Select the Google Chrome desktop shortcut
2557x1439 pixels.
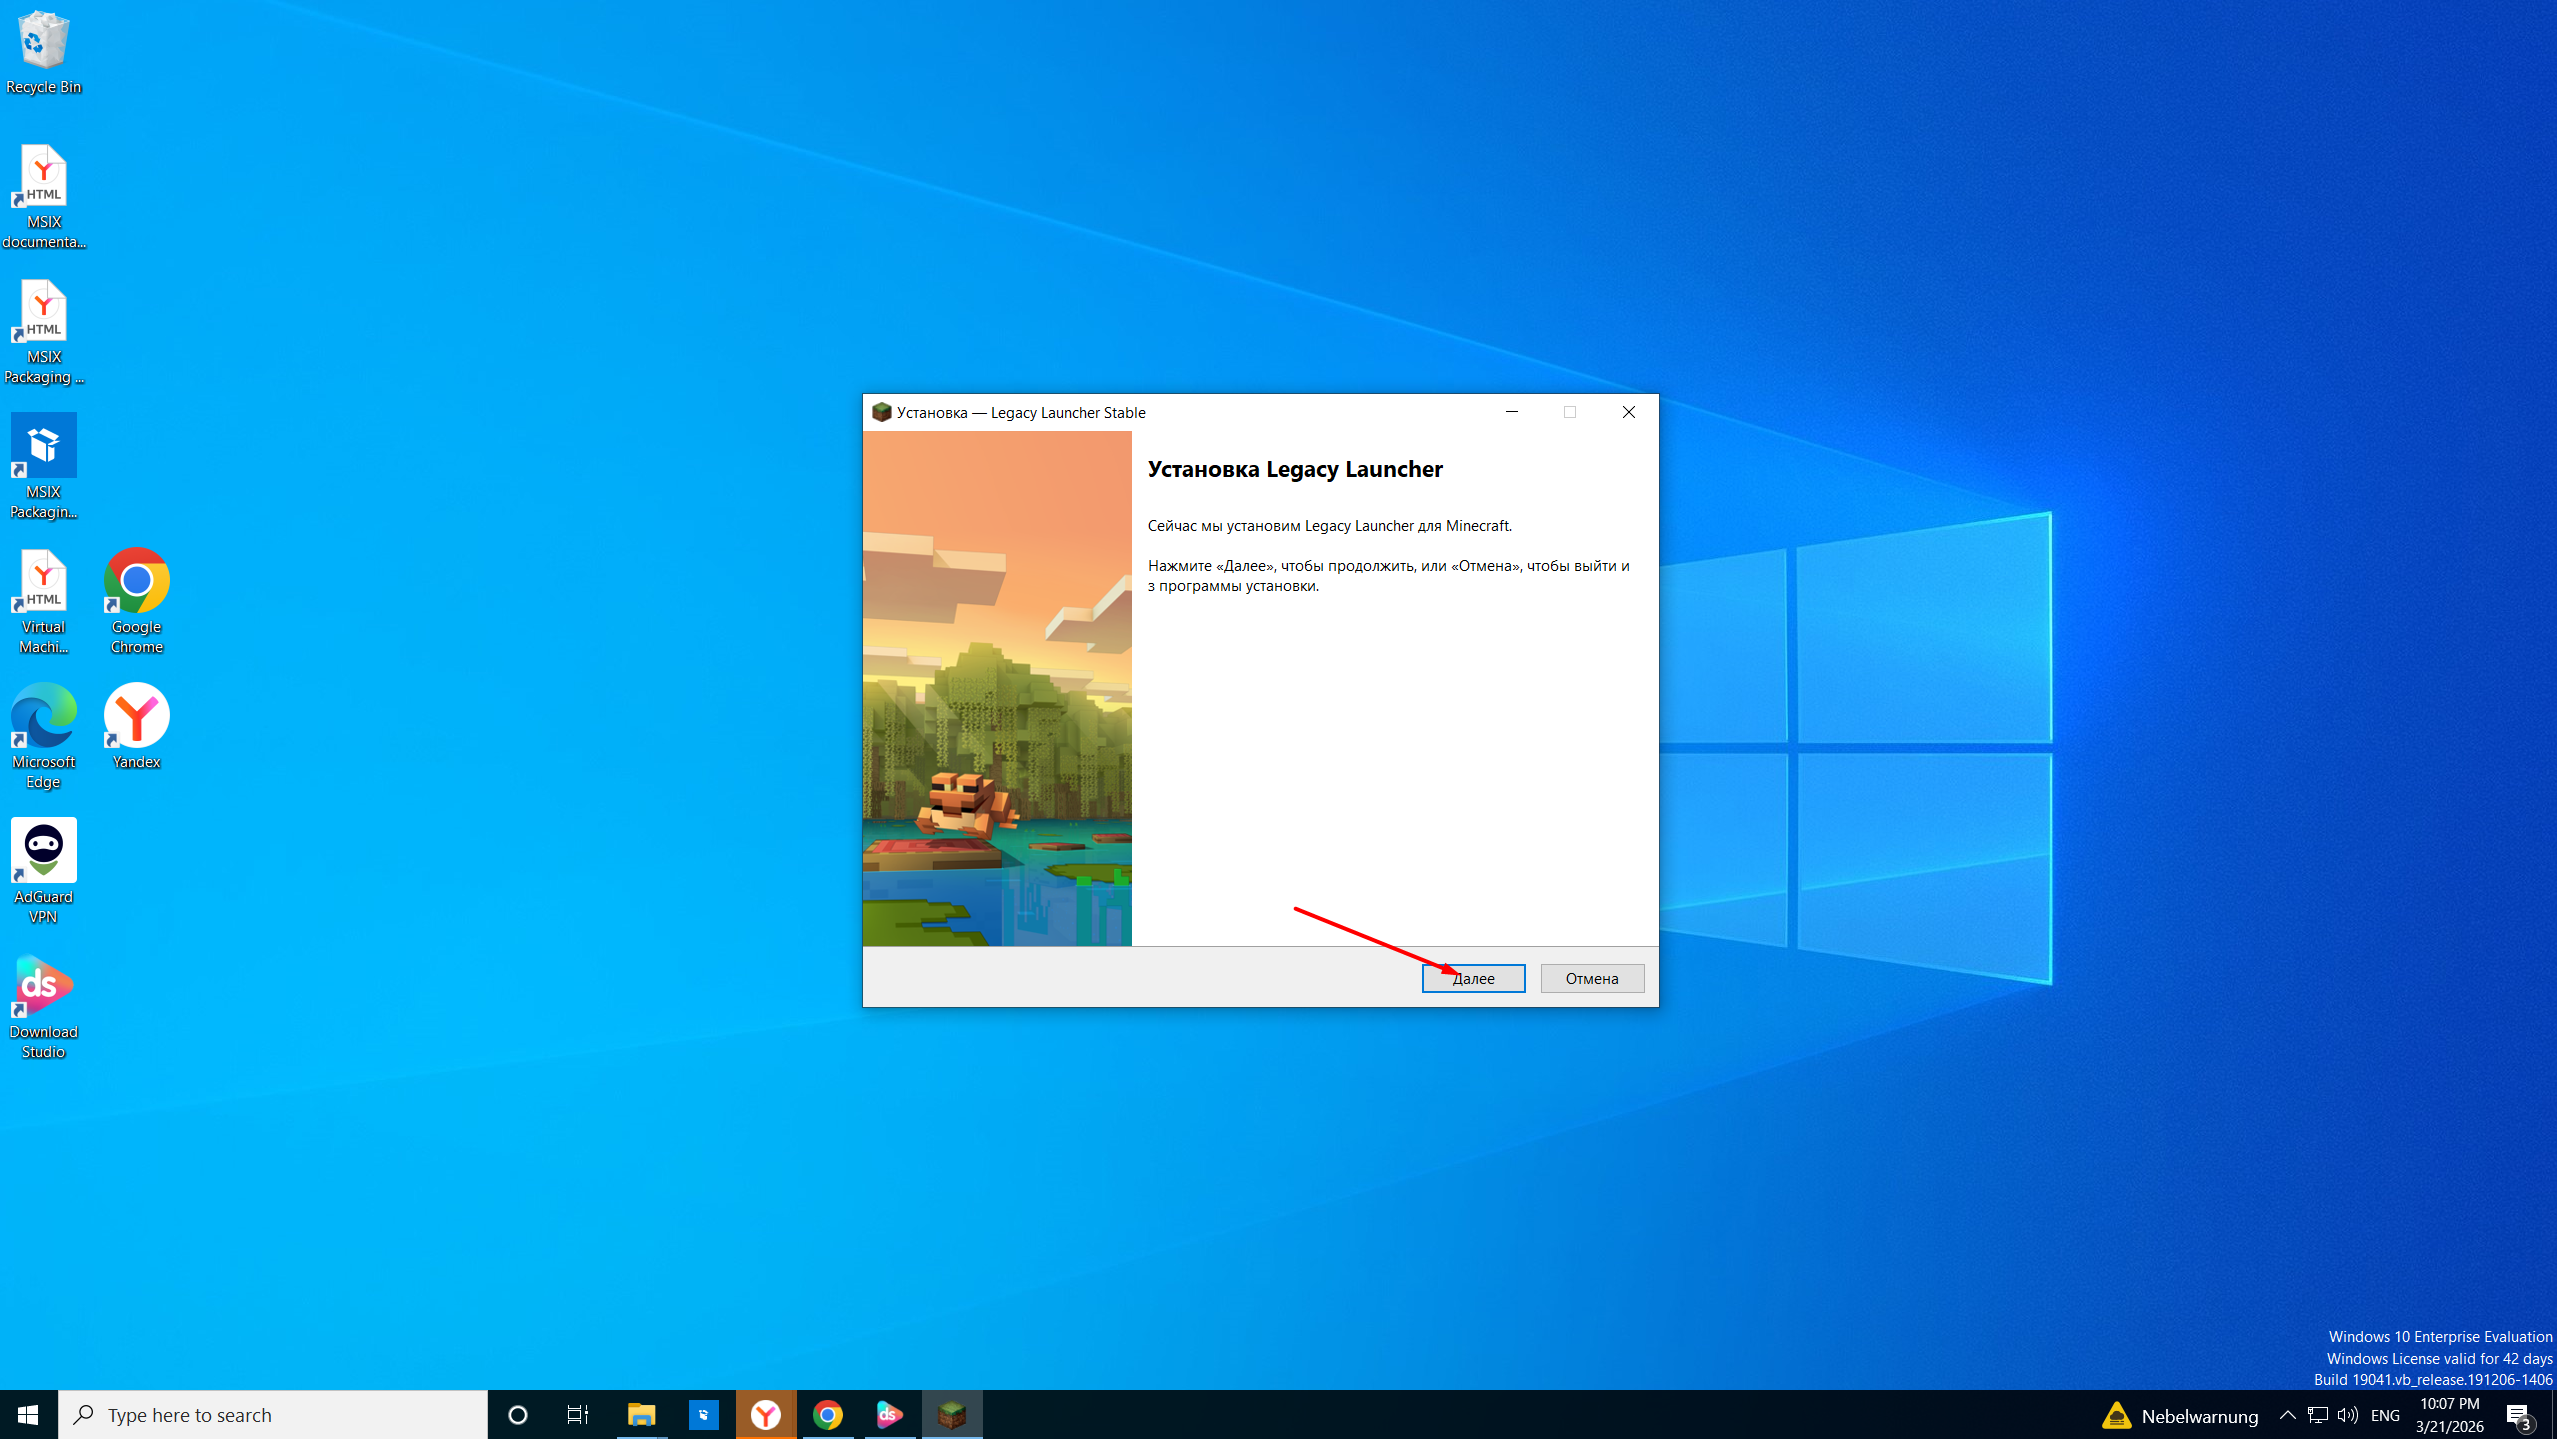[137, 600]
